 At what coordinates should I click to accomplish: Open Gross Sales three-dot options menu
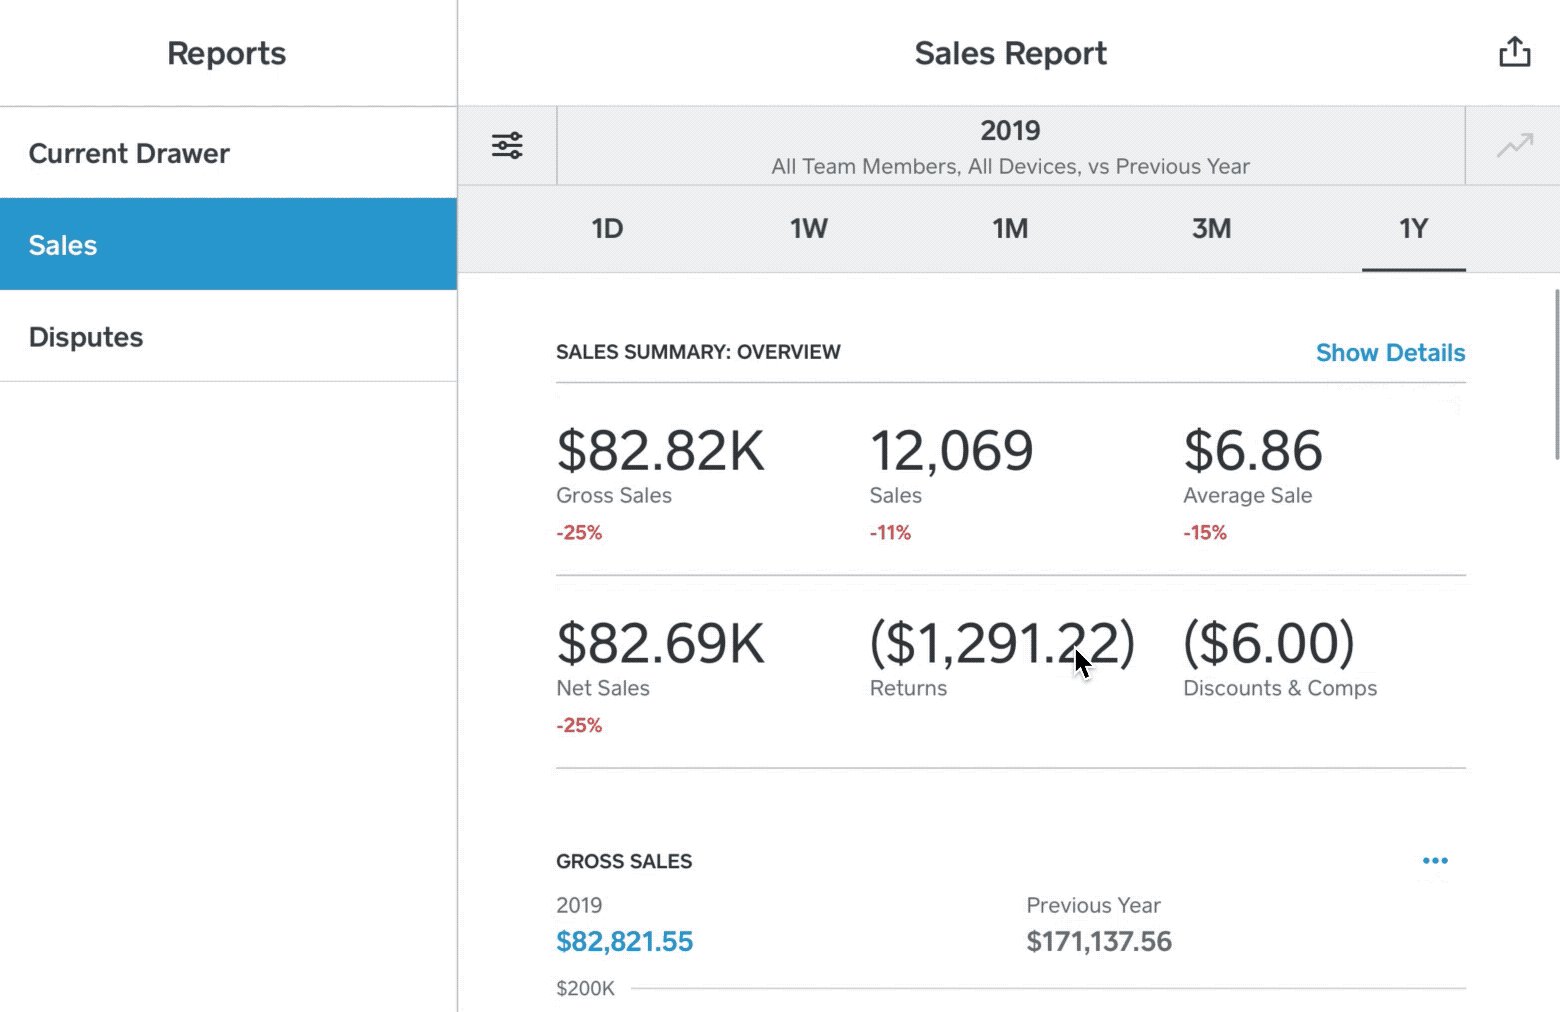coord(1435,861)
